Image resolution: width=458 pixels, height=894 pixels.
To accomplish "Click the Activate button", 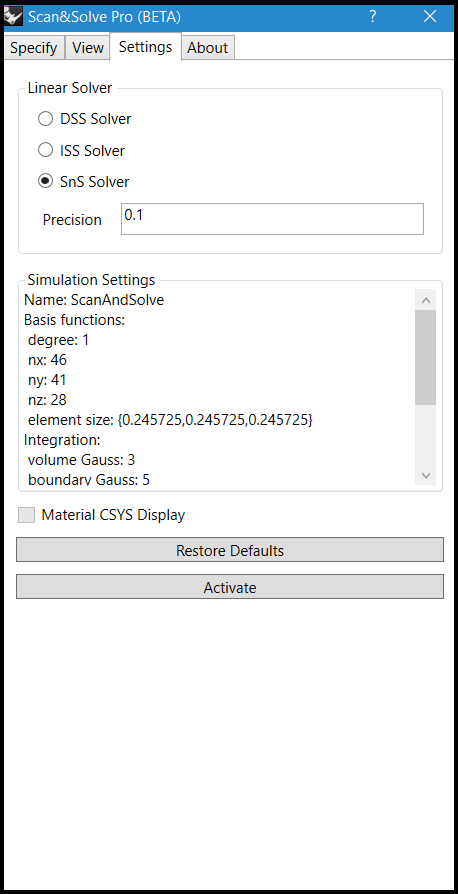I will point(230,587).
